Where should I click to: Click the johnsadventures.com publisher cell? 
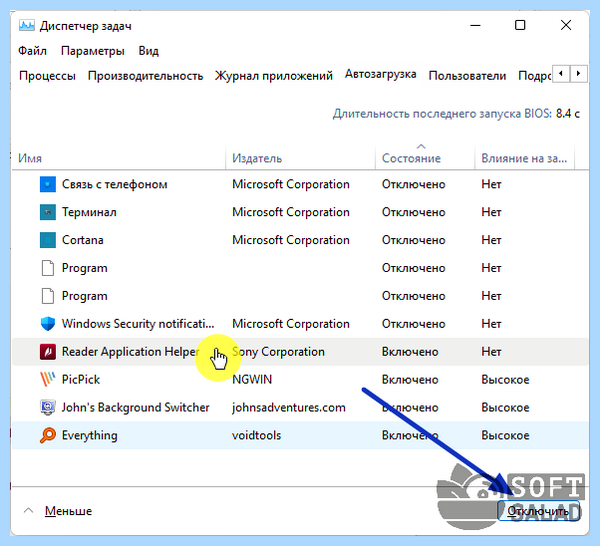tap(289, 407)
